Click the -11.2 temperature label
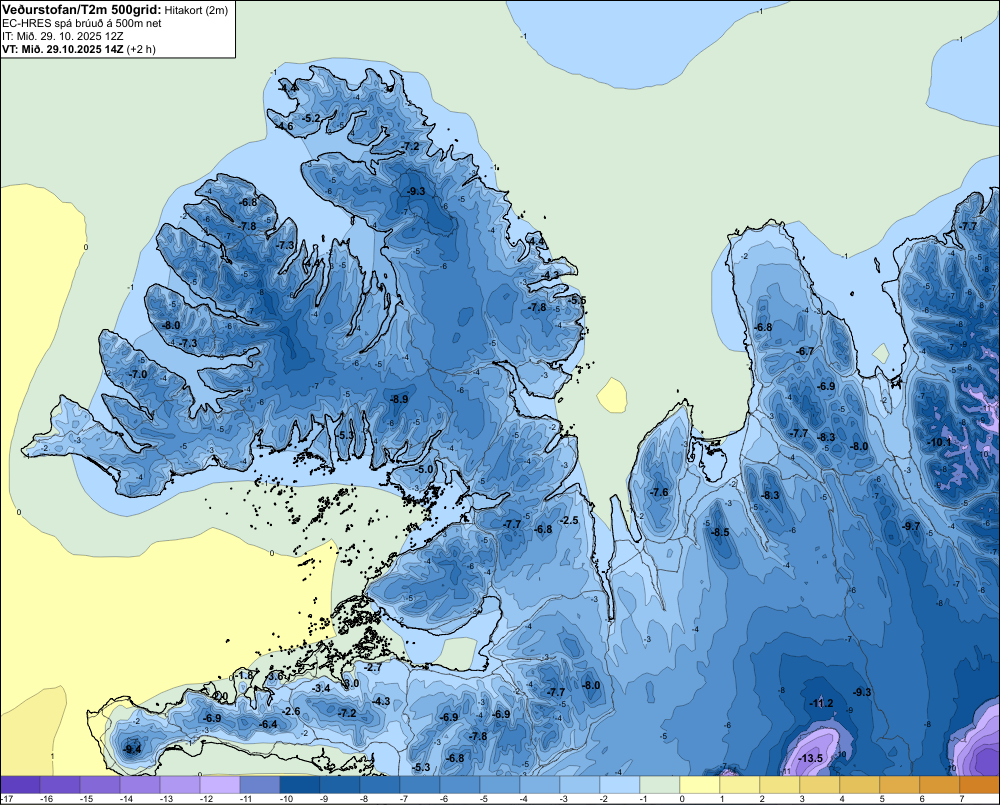This screenshot has width=1000, height=805. [821, 703]
